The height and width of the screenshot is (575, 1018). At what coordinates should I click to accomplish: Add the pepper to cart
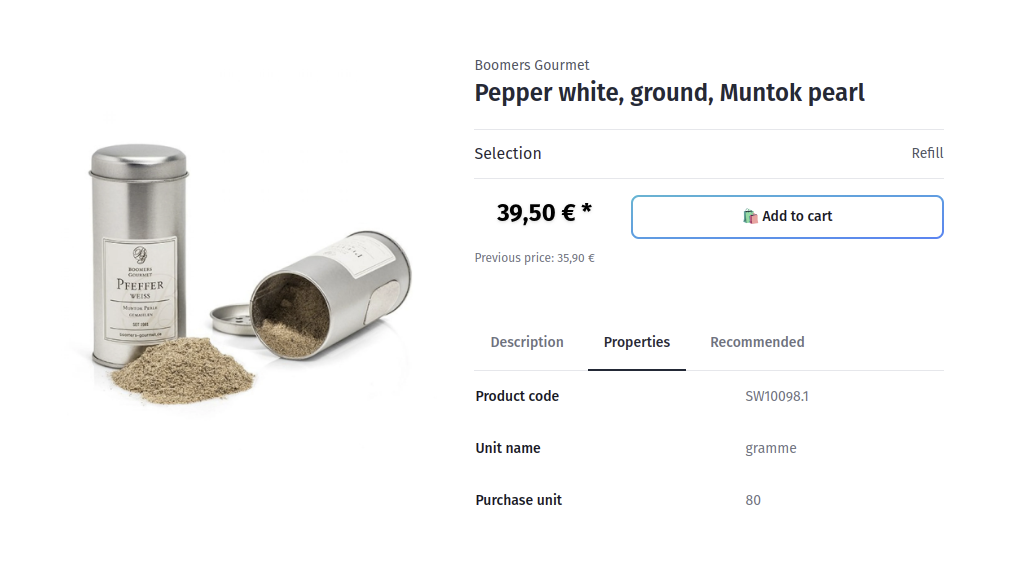click(787, 217)
